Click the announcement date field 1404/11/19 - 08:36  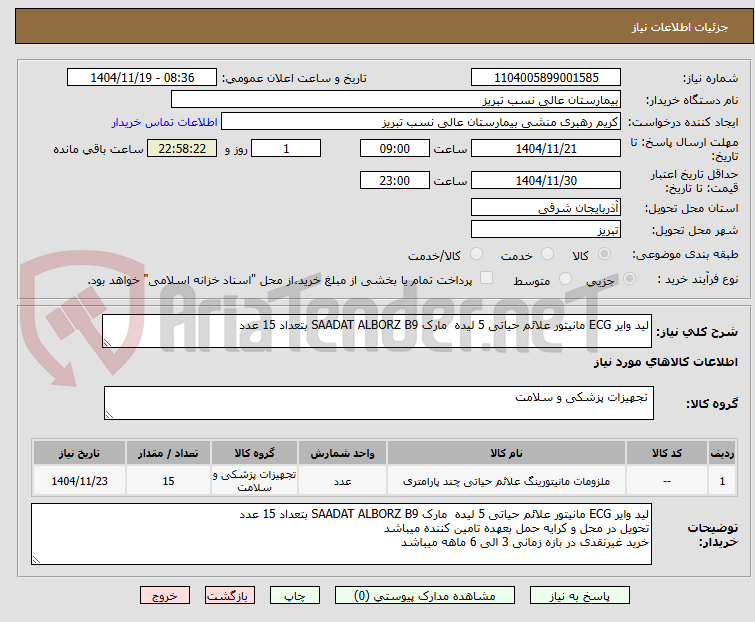pos(142,78)
